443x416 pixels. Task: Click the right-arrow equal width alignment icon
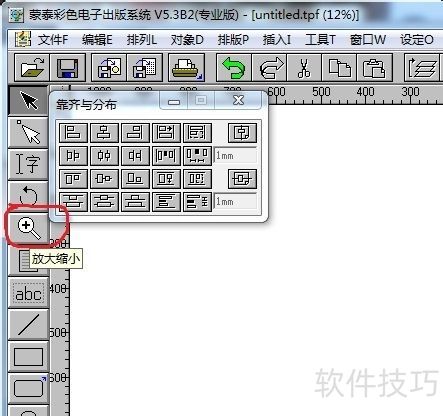166,132
